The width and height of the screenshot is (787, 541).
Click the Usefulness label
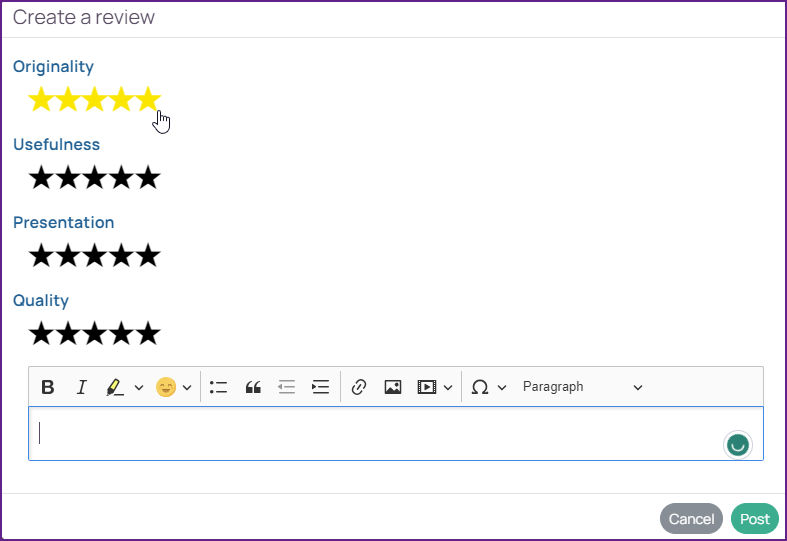[56, 145]
